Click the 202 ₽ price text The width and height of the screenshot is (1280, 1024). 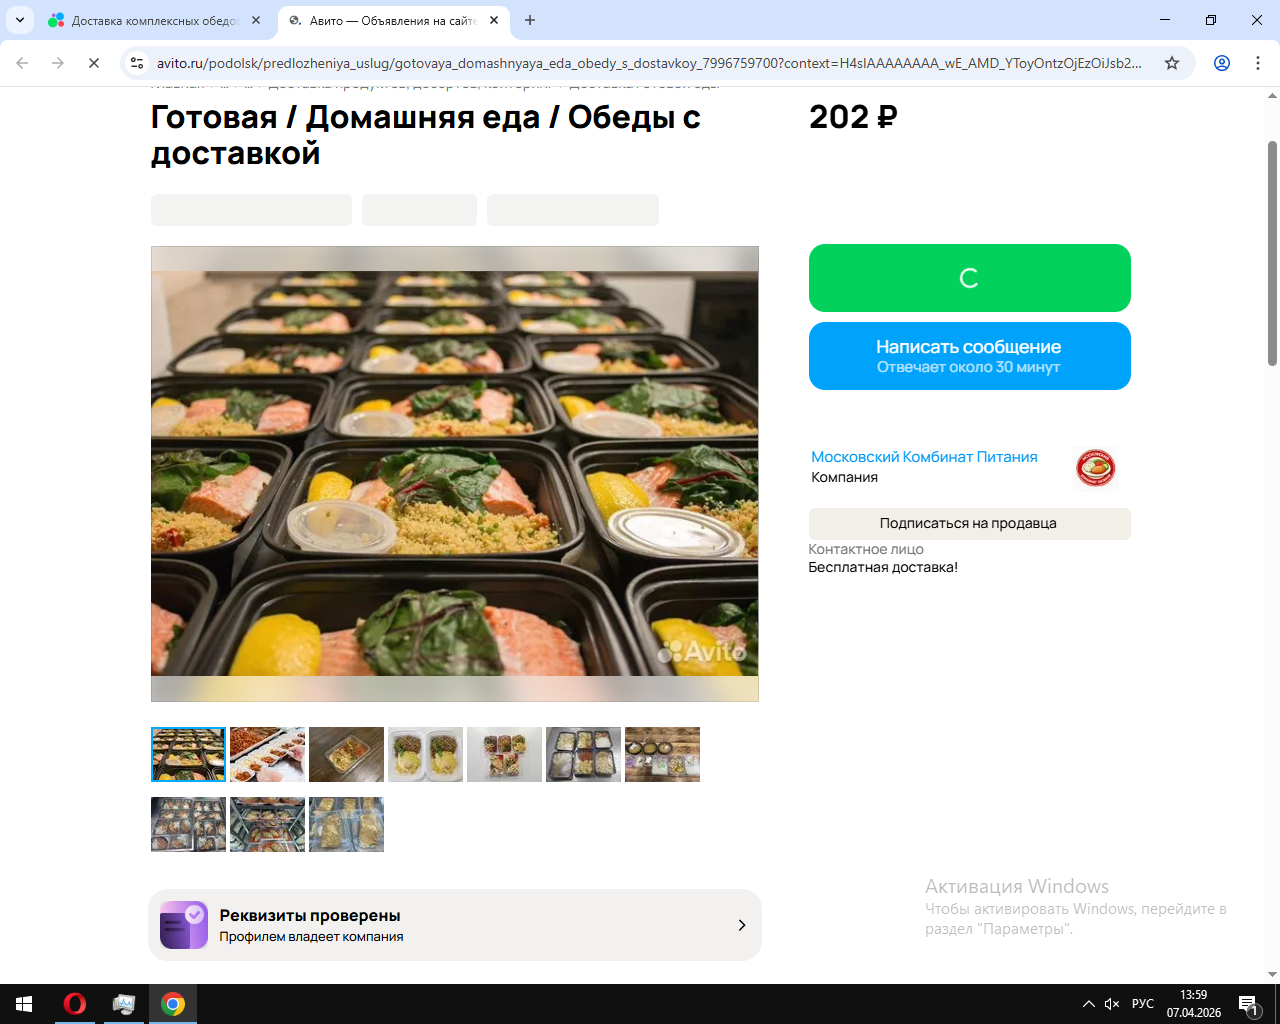click(853, 117)
